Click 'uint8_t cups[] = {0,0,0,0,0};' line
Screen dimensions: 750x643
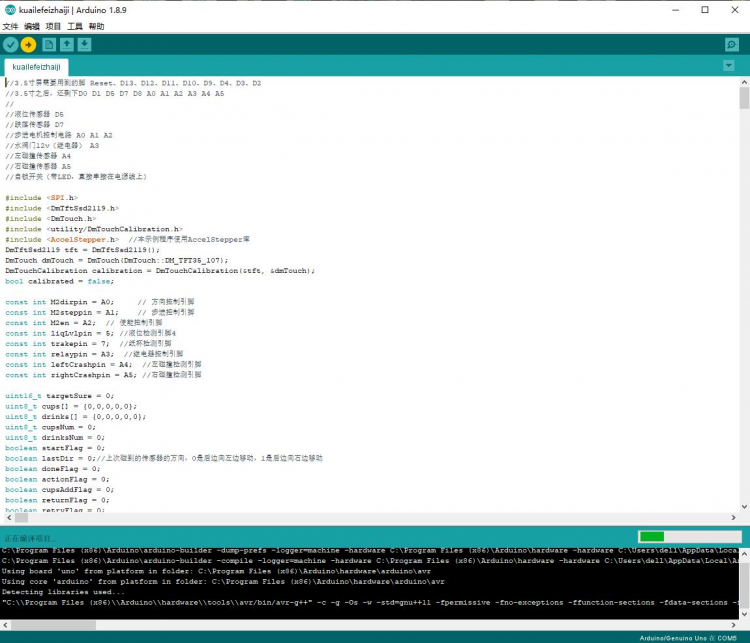pyautogui.click(x=71, y=406)
